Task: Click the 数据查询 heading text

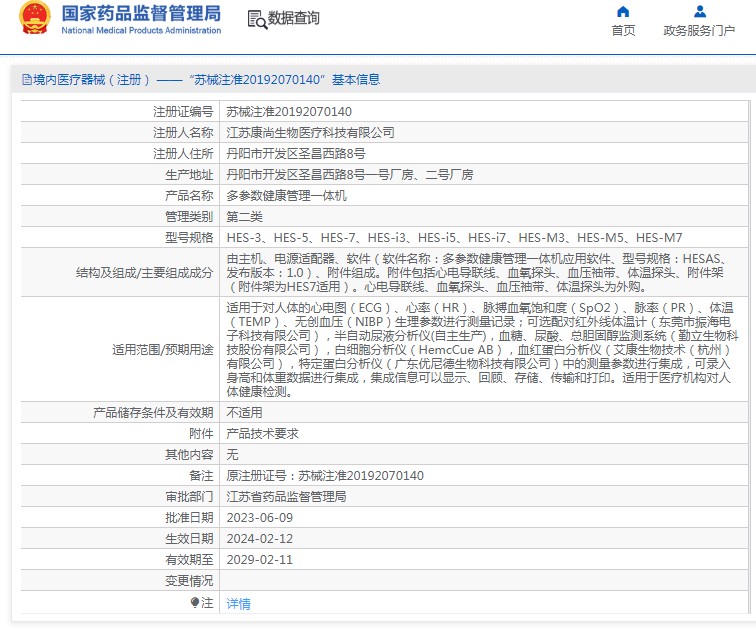Action: tap(294, 18)
